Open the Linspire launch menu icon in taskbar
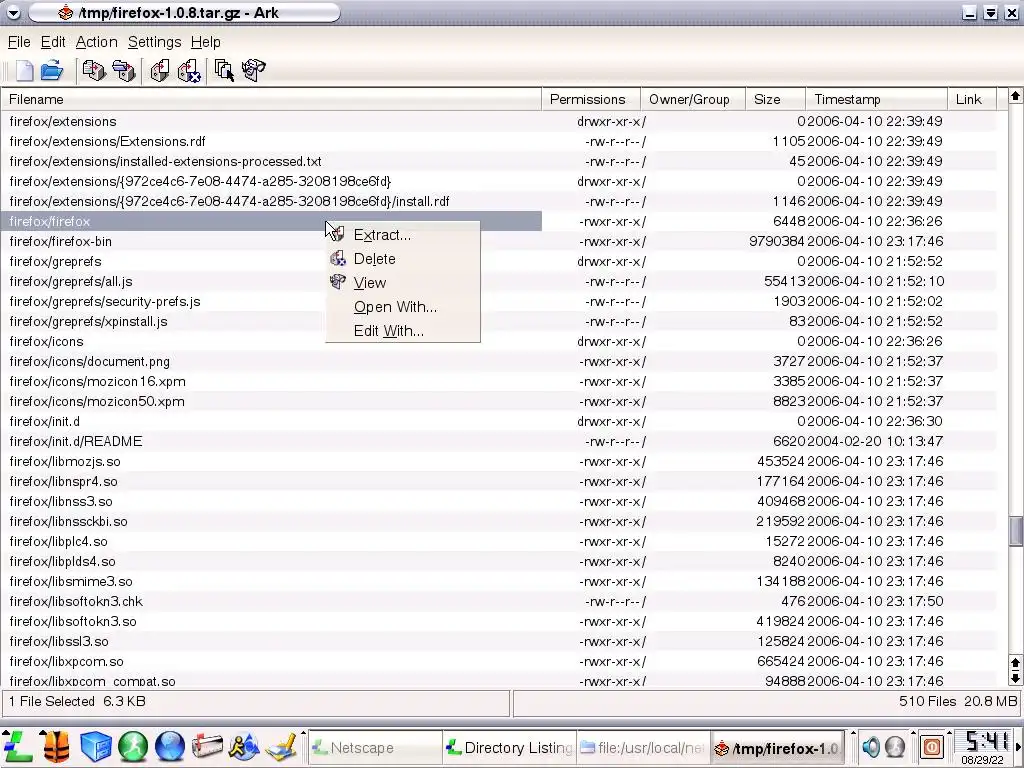The width and height of the screenshot is (1024, 768). coord(18,746)
